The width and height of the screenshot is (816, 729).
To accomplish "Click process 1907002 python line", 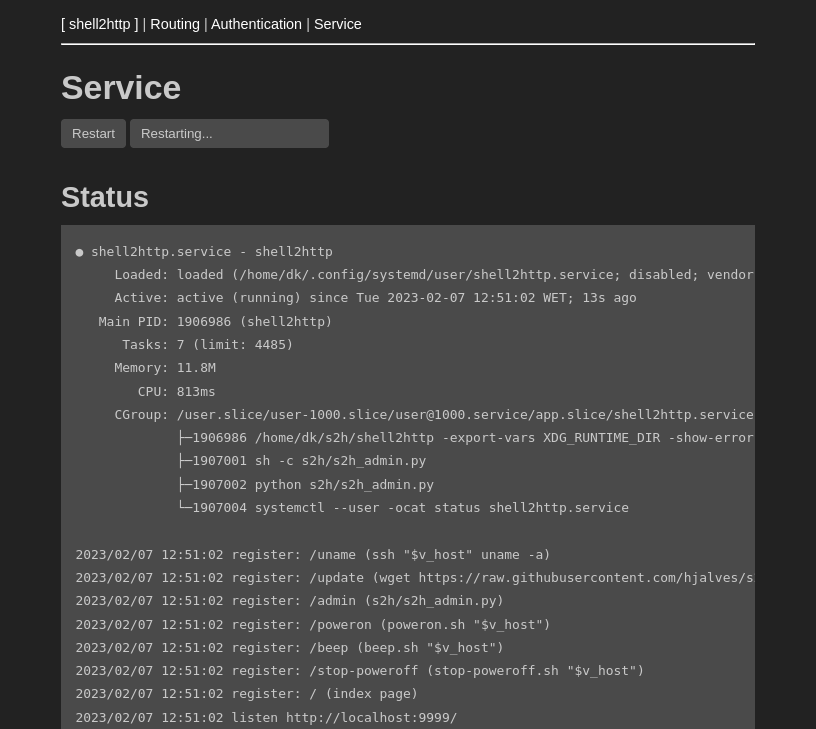I will (x=305, y=485).
